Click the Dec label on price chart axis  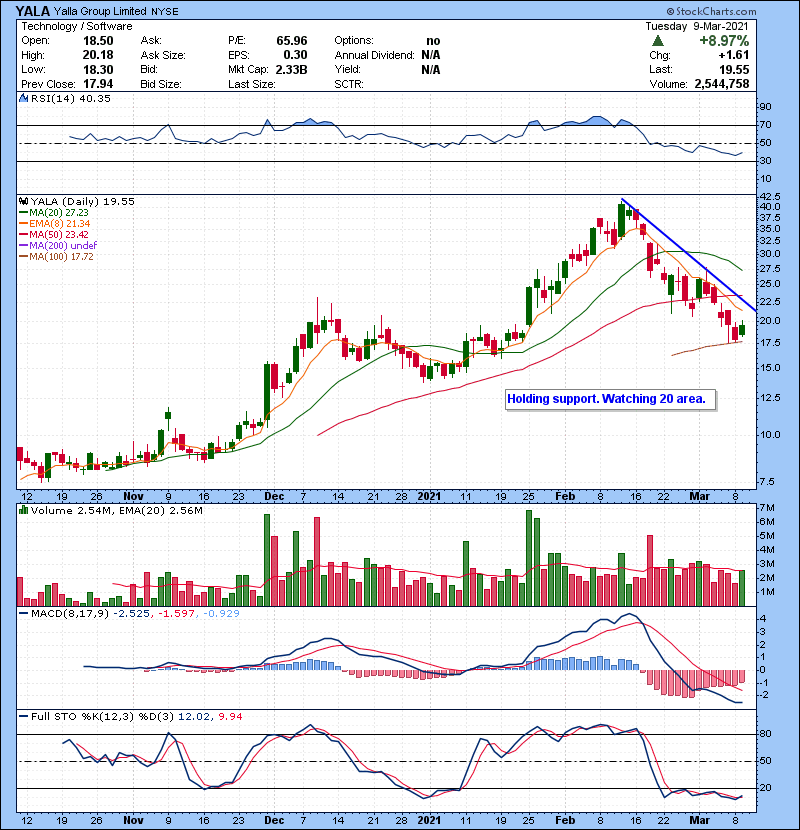tap(274, 497)
